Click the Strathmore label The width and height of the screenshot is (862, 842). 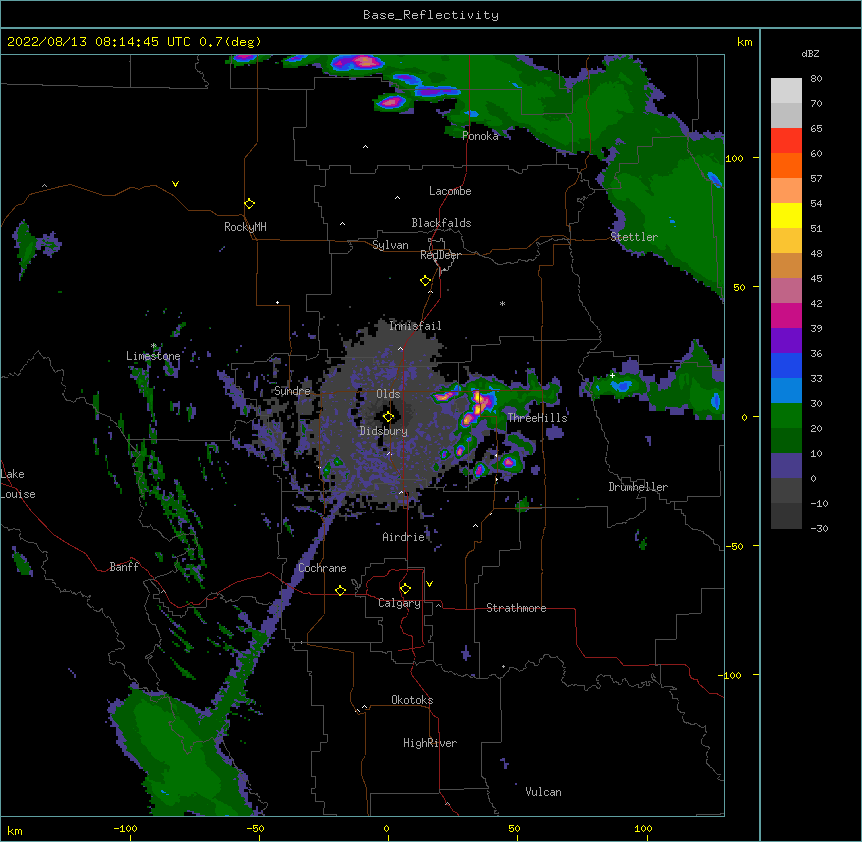click(x=516, y=608)
